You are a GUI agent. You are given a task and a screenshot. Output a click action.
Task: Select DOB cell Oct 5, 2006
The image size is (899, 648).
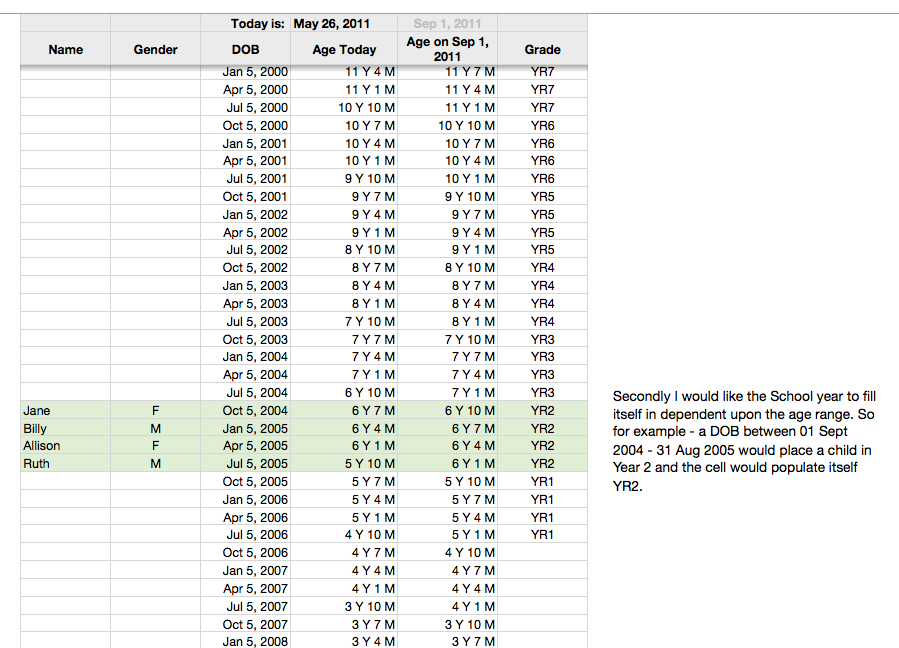point(245,553)
